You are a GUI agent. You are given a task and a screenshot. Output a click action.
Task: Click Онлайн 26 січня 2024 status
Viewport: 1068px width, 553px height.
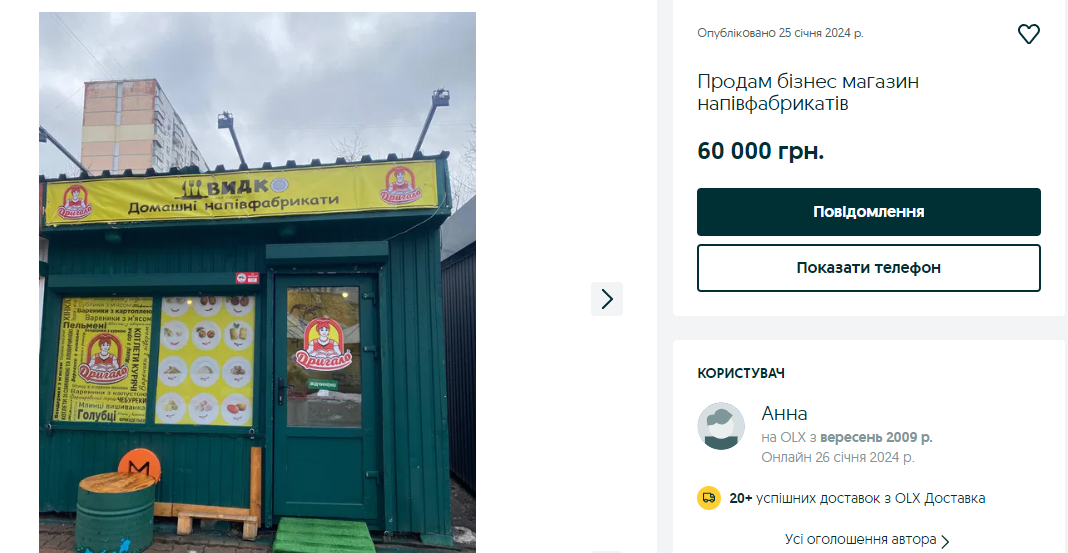[838, 457]
